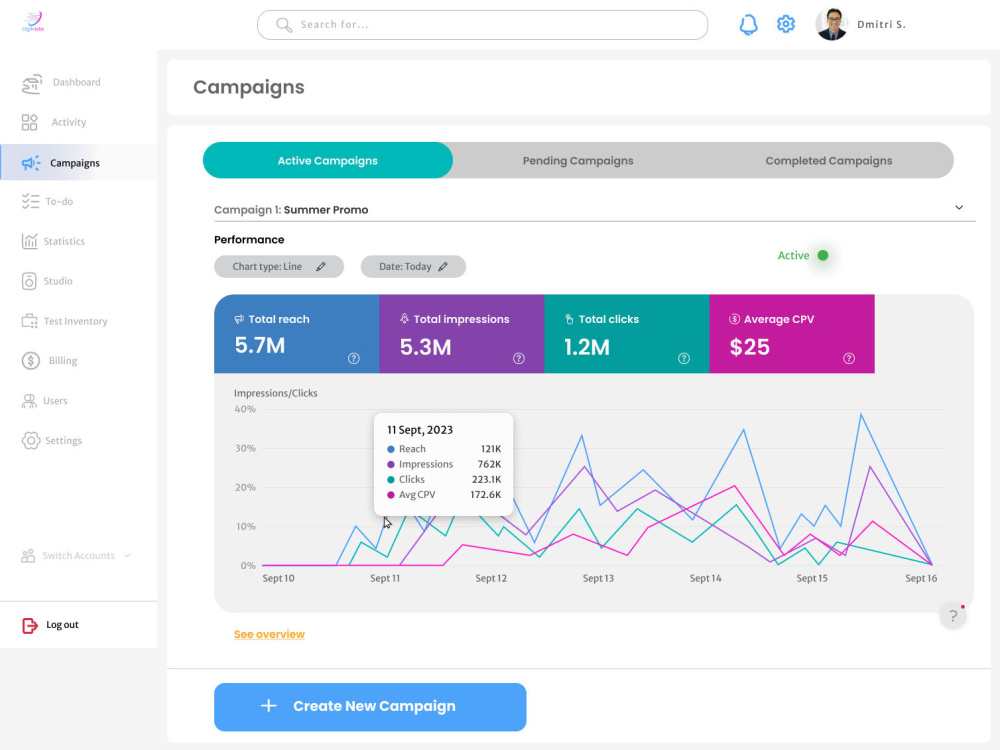Image resolution: width=1000 pixels, height=750 pixels.
Task: Expand the Campaign 1 Summer Promo chevron
Action: pos(959,208)
